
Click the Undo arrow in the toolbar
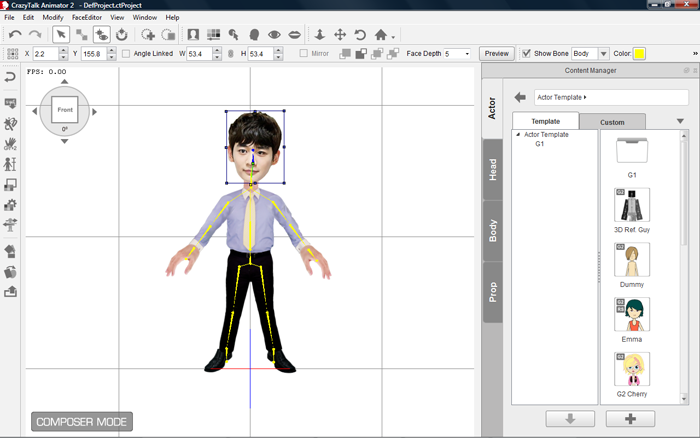tap(14, 34)
